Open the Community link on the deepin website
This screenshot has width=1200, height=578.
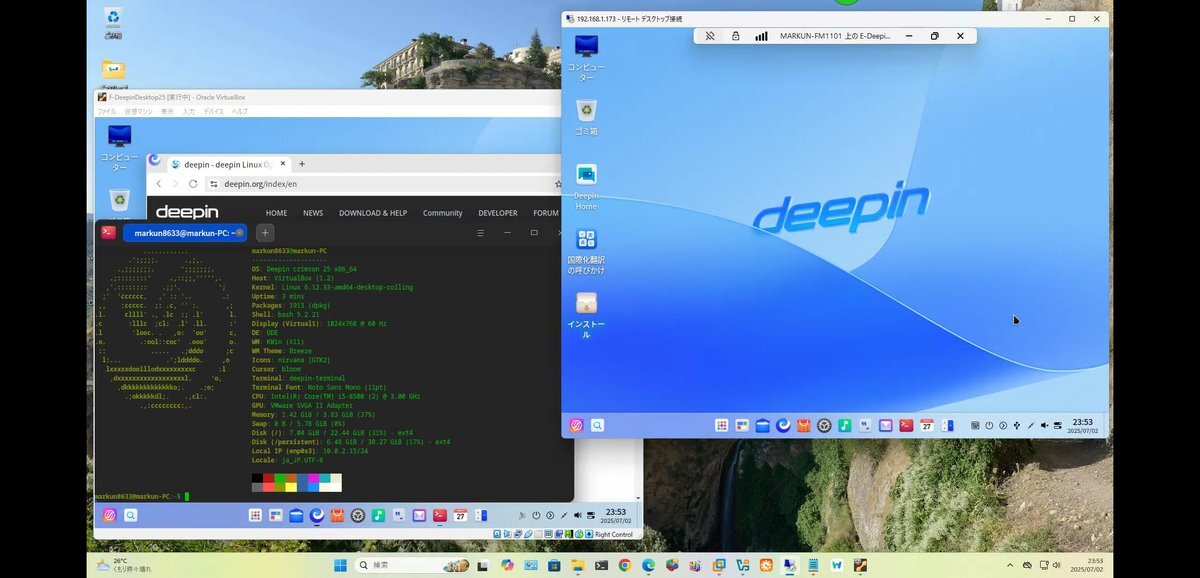coord(442,213)
